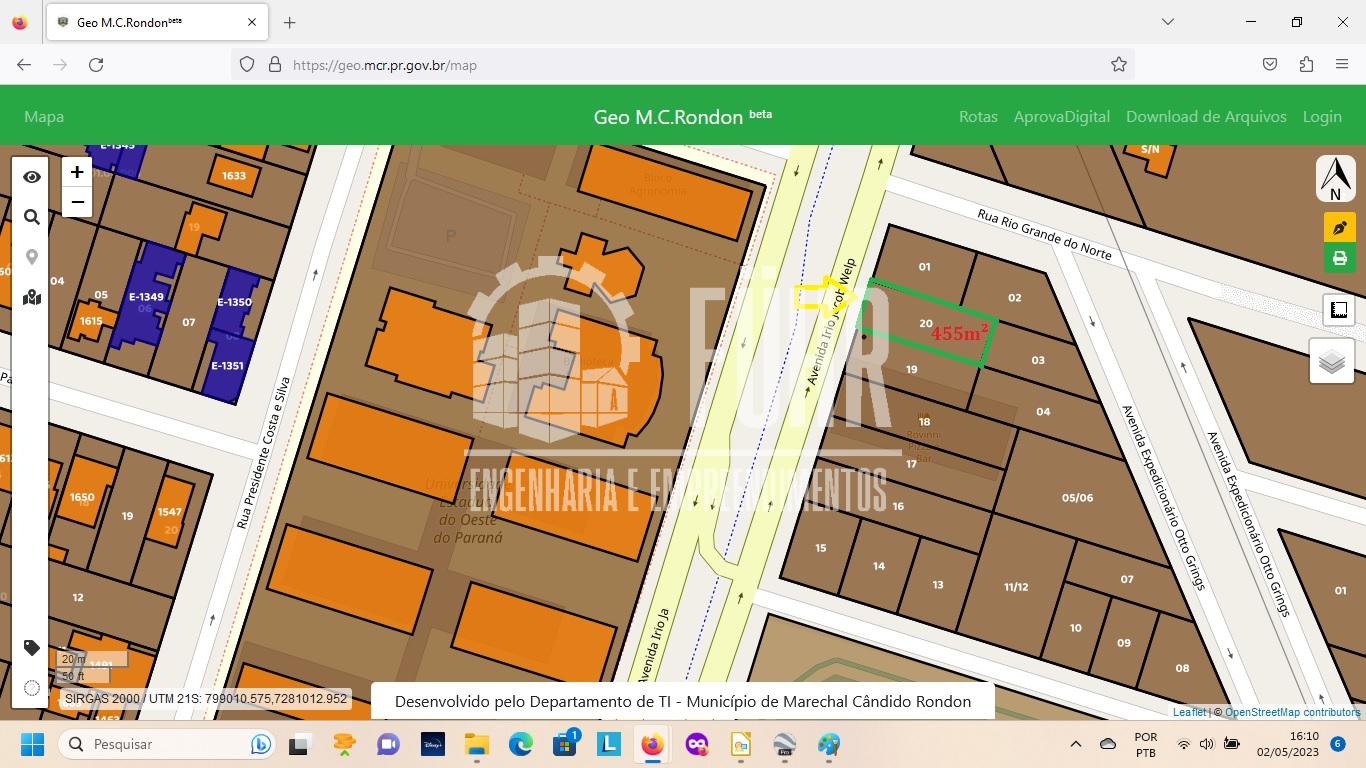Select lot 05/06 on the map

click(x=1077, y=497)
